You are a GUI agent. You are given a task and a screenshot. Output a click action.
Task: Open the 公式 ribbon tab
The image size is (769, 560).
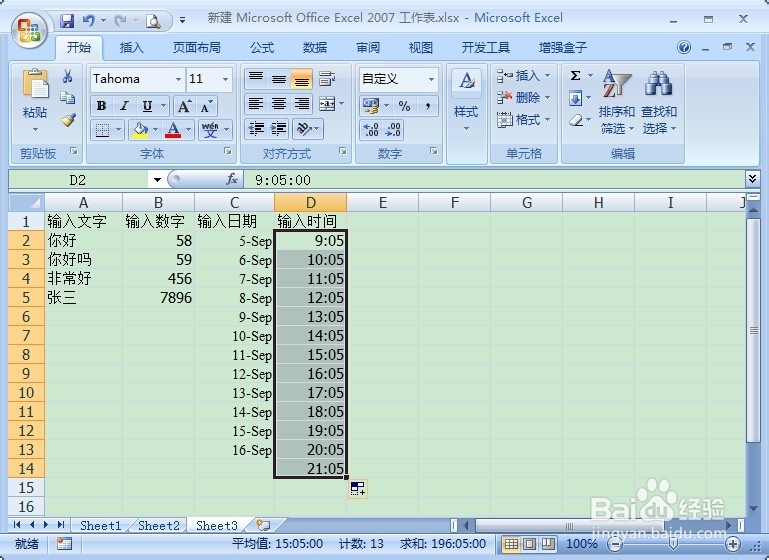coord(262,48)
